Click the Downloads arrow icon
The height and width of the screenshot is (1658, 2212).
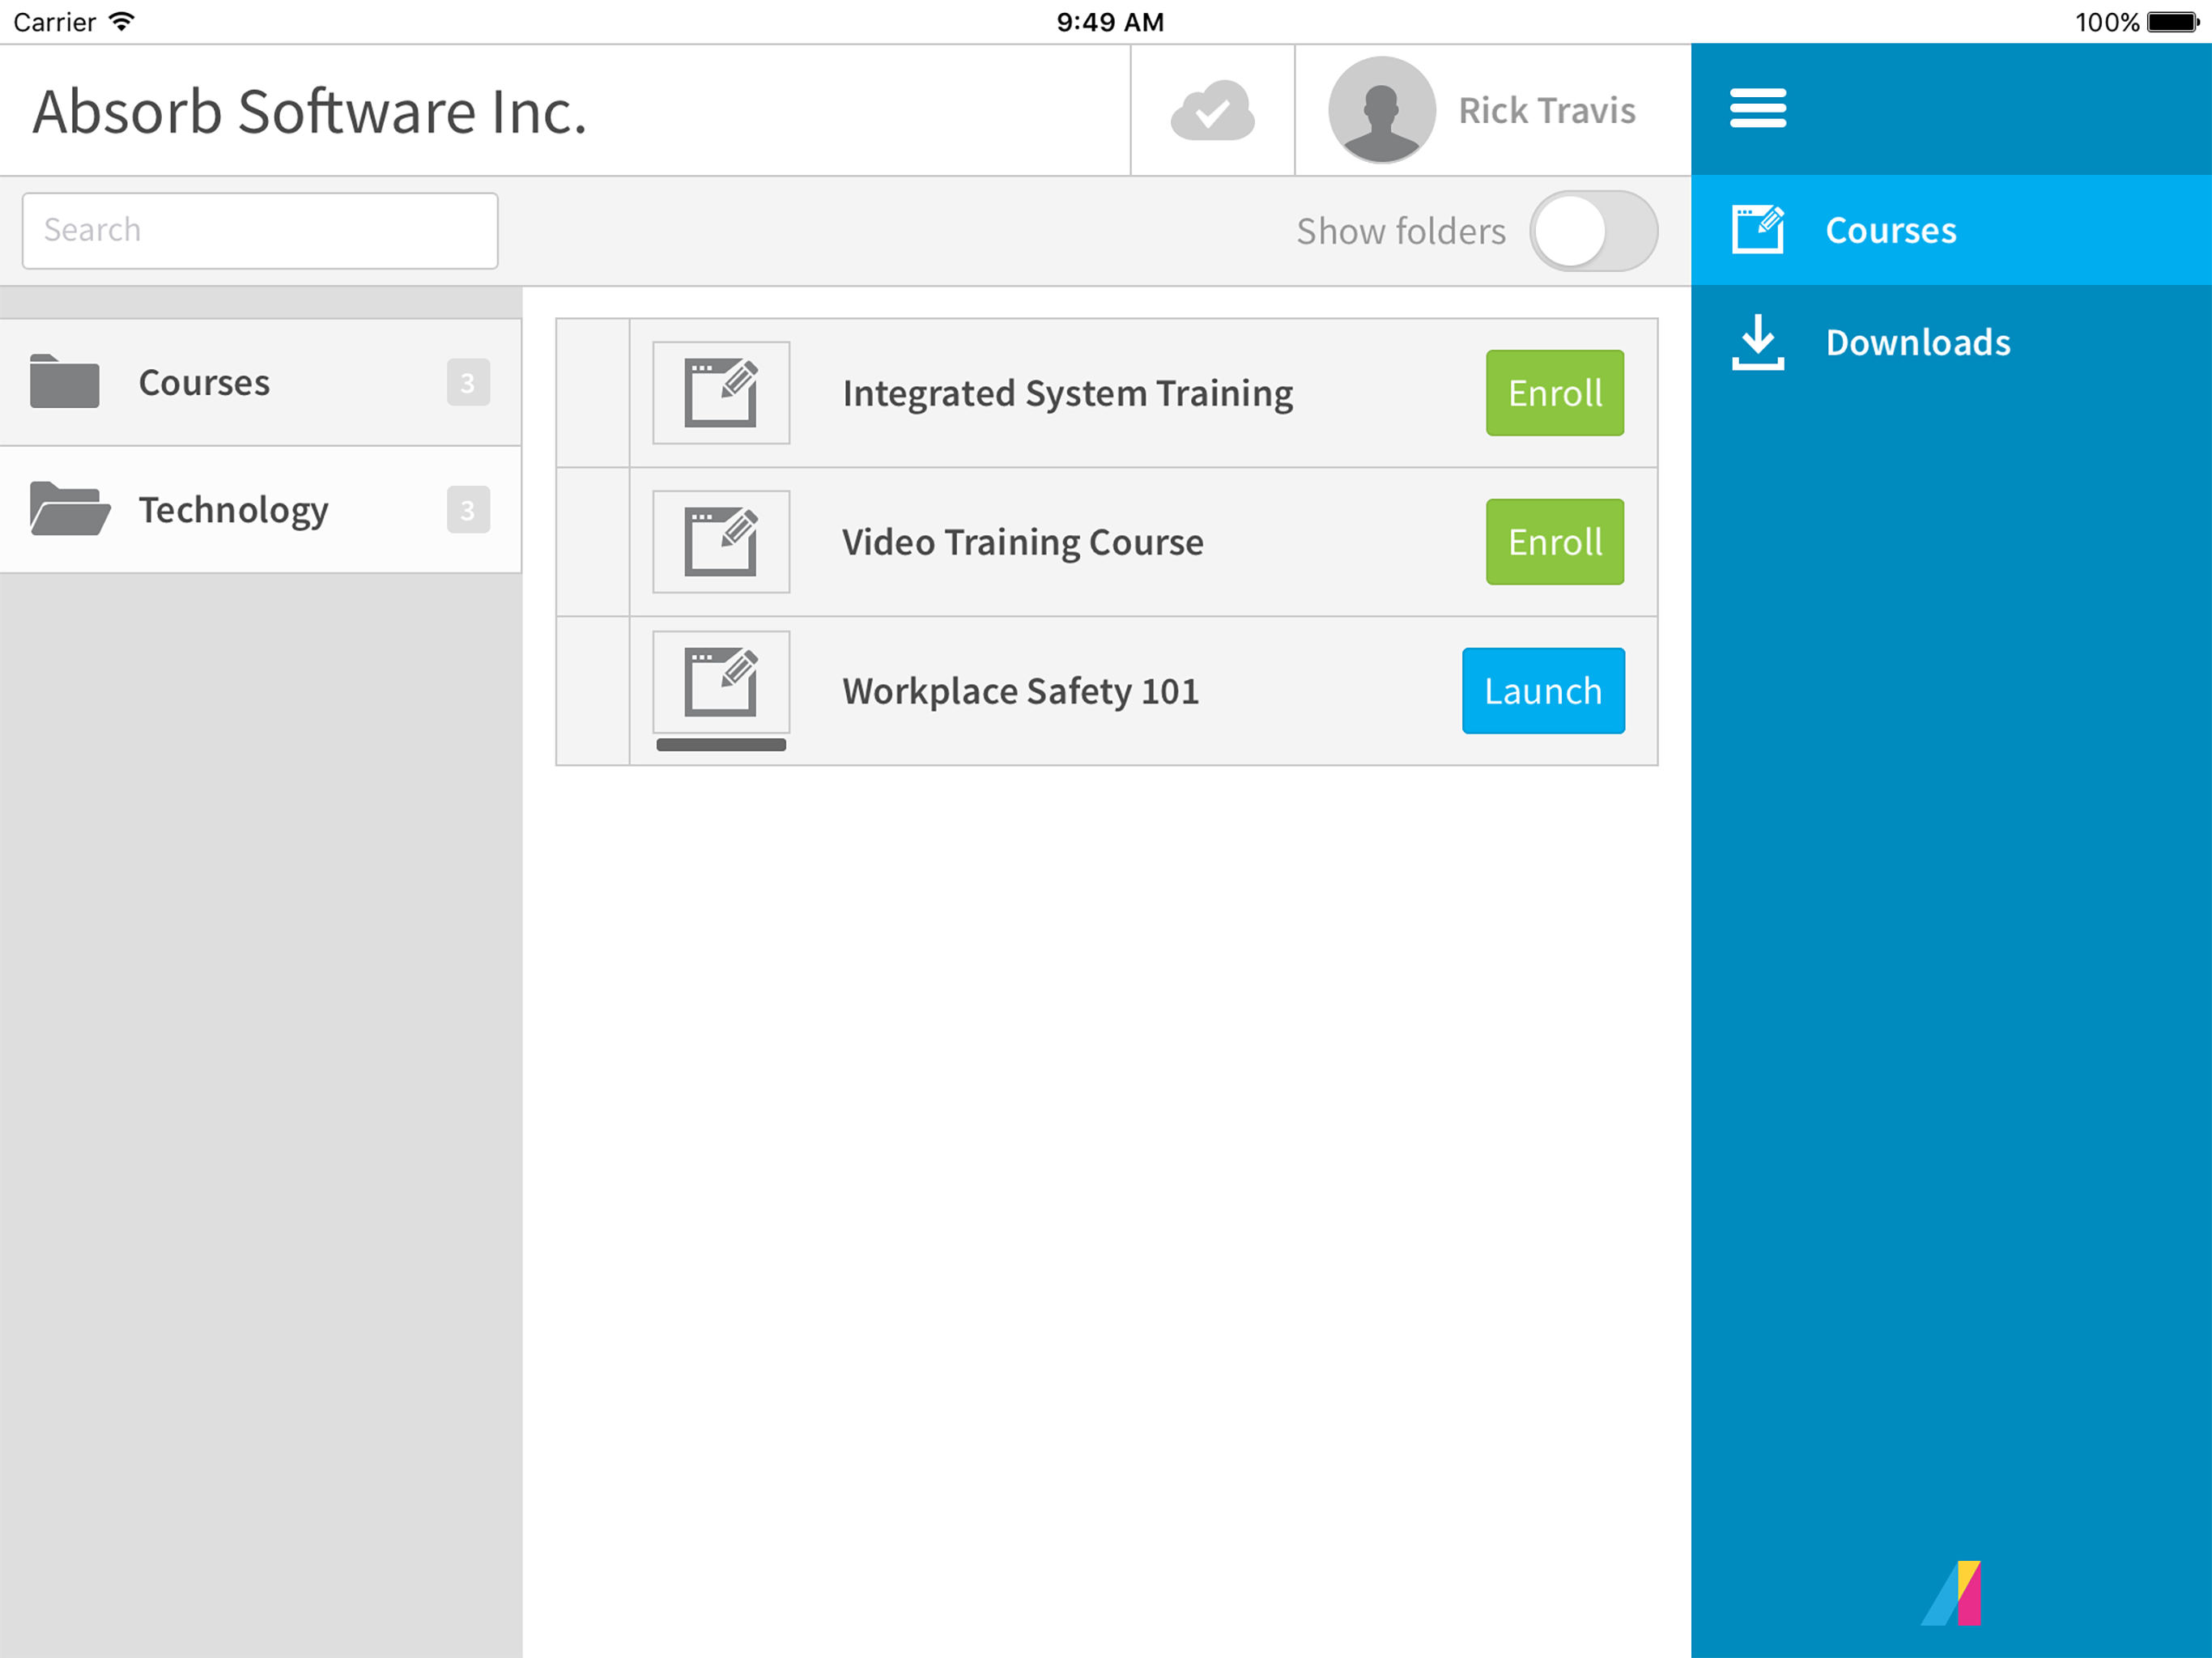tap(1758, 342)
